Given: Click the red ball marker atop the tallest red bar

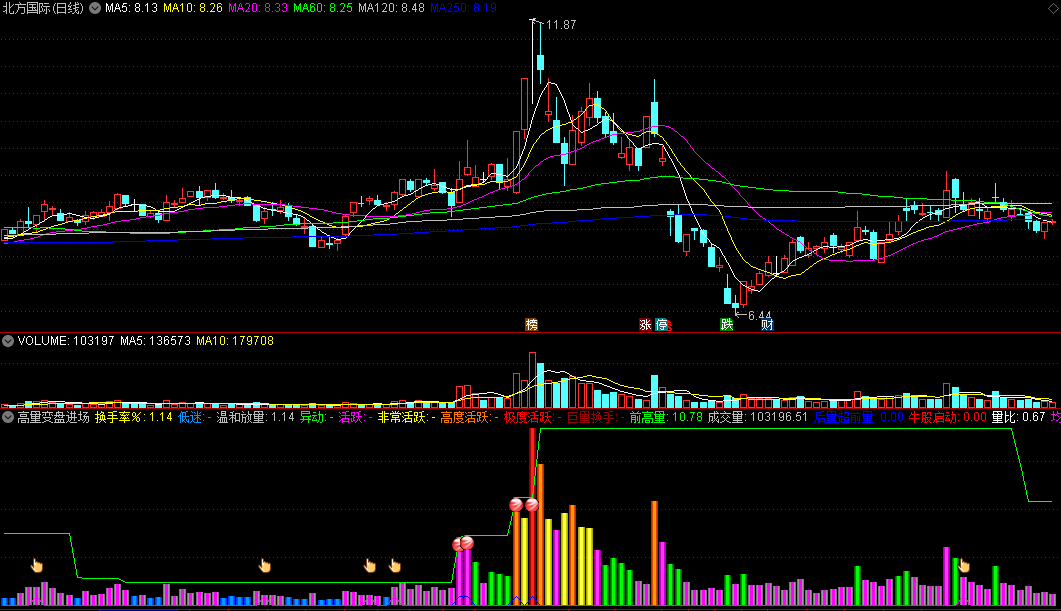Looking at the screenshot, I should click(532, 504).
